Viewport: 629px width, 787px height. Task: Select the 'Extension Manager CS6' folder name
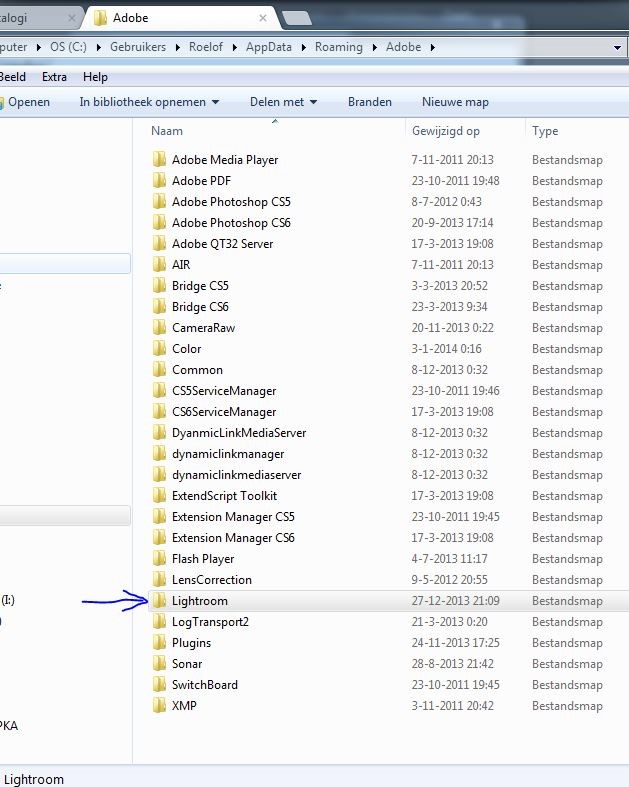click(233, 538)
